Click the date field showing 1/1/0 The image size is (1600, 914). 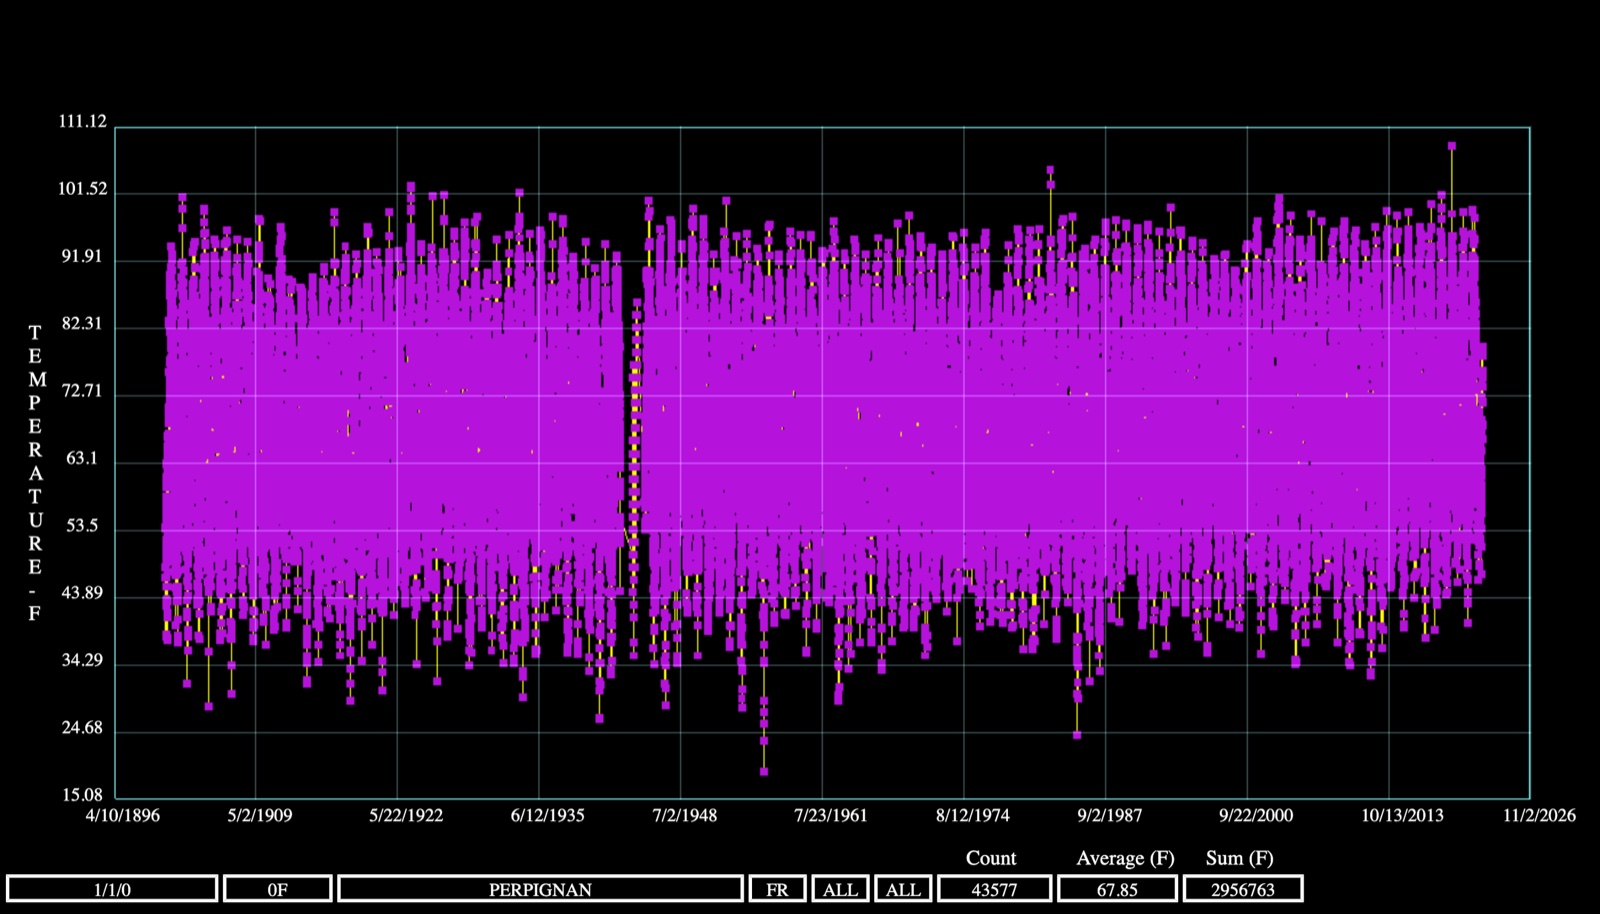(112, 889)
